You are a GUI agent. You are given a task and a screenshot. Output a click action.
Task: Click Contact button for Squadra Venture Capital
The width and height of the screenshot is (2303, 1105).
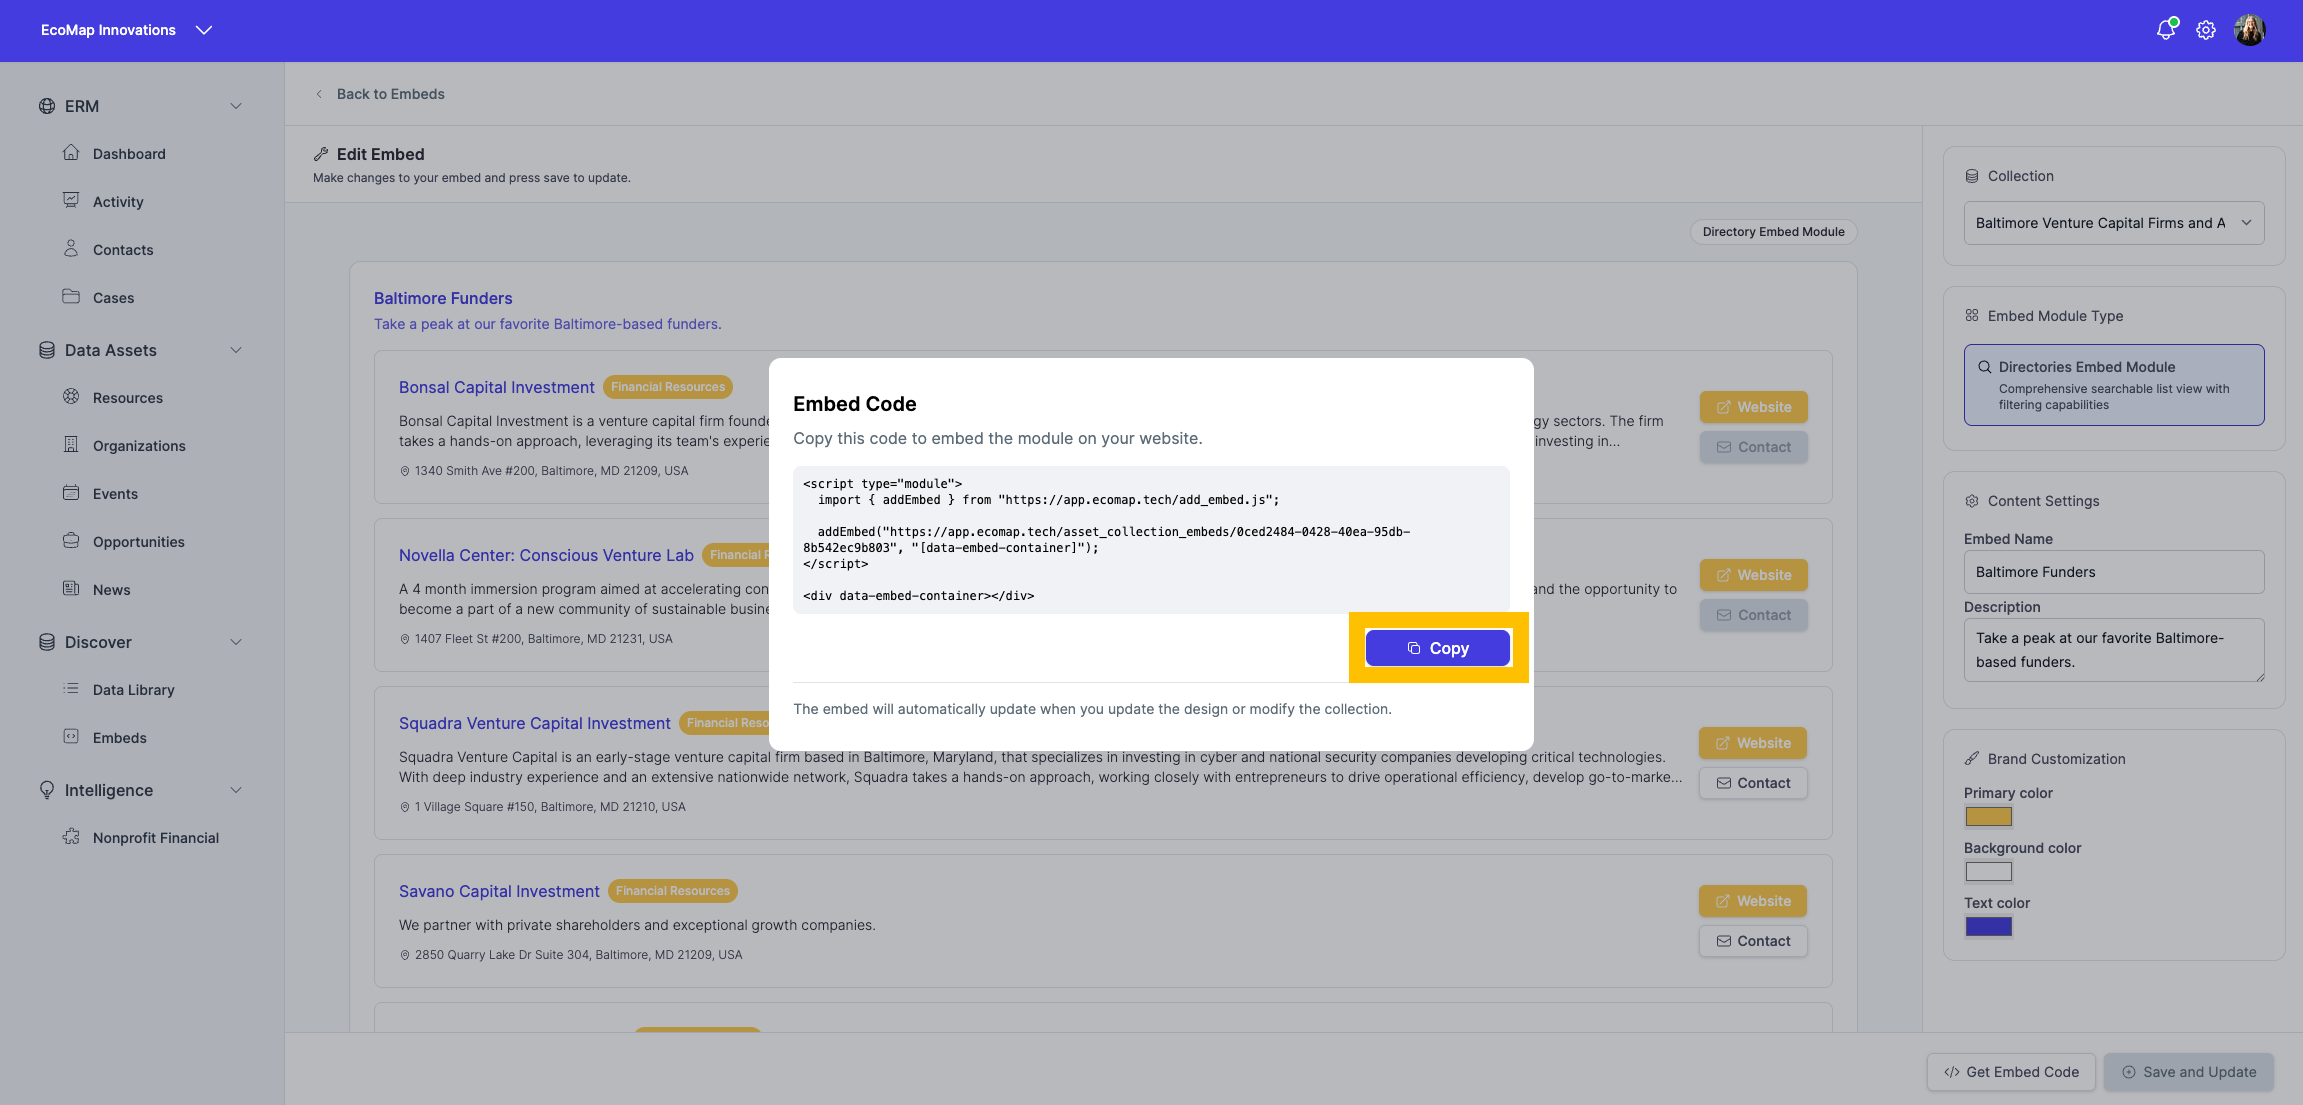[1753, 783]
